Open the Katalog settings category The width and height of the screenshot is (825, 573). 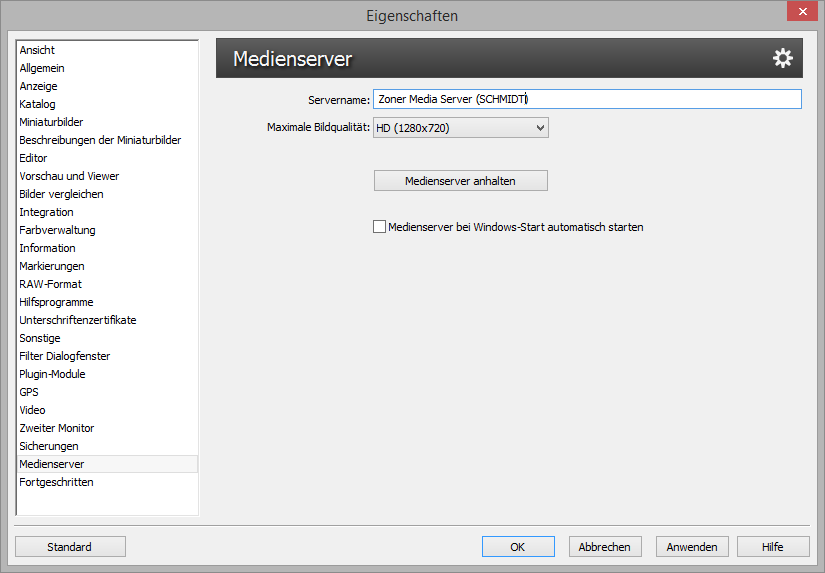(37, 104)
